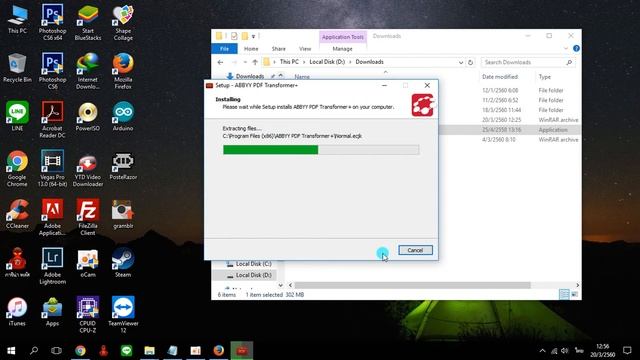Open Steam desktop shortcut
This screenshot has width=640, height=360.
[123, 262]
